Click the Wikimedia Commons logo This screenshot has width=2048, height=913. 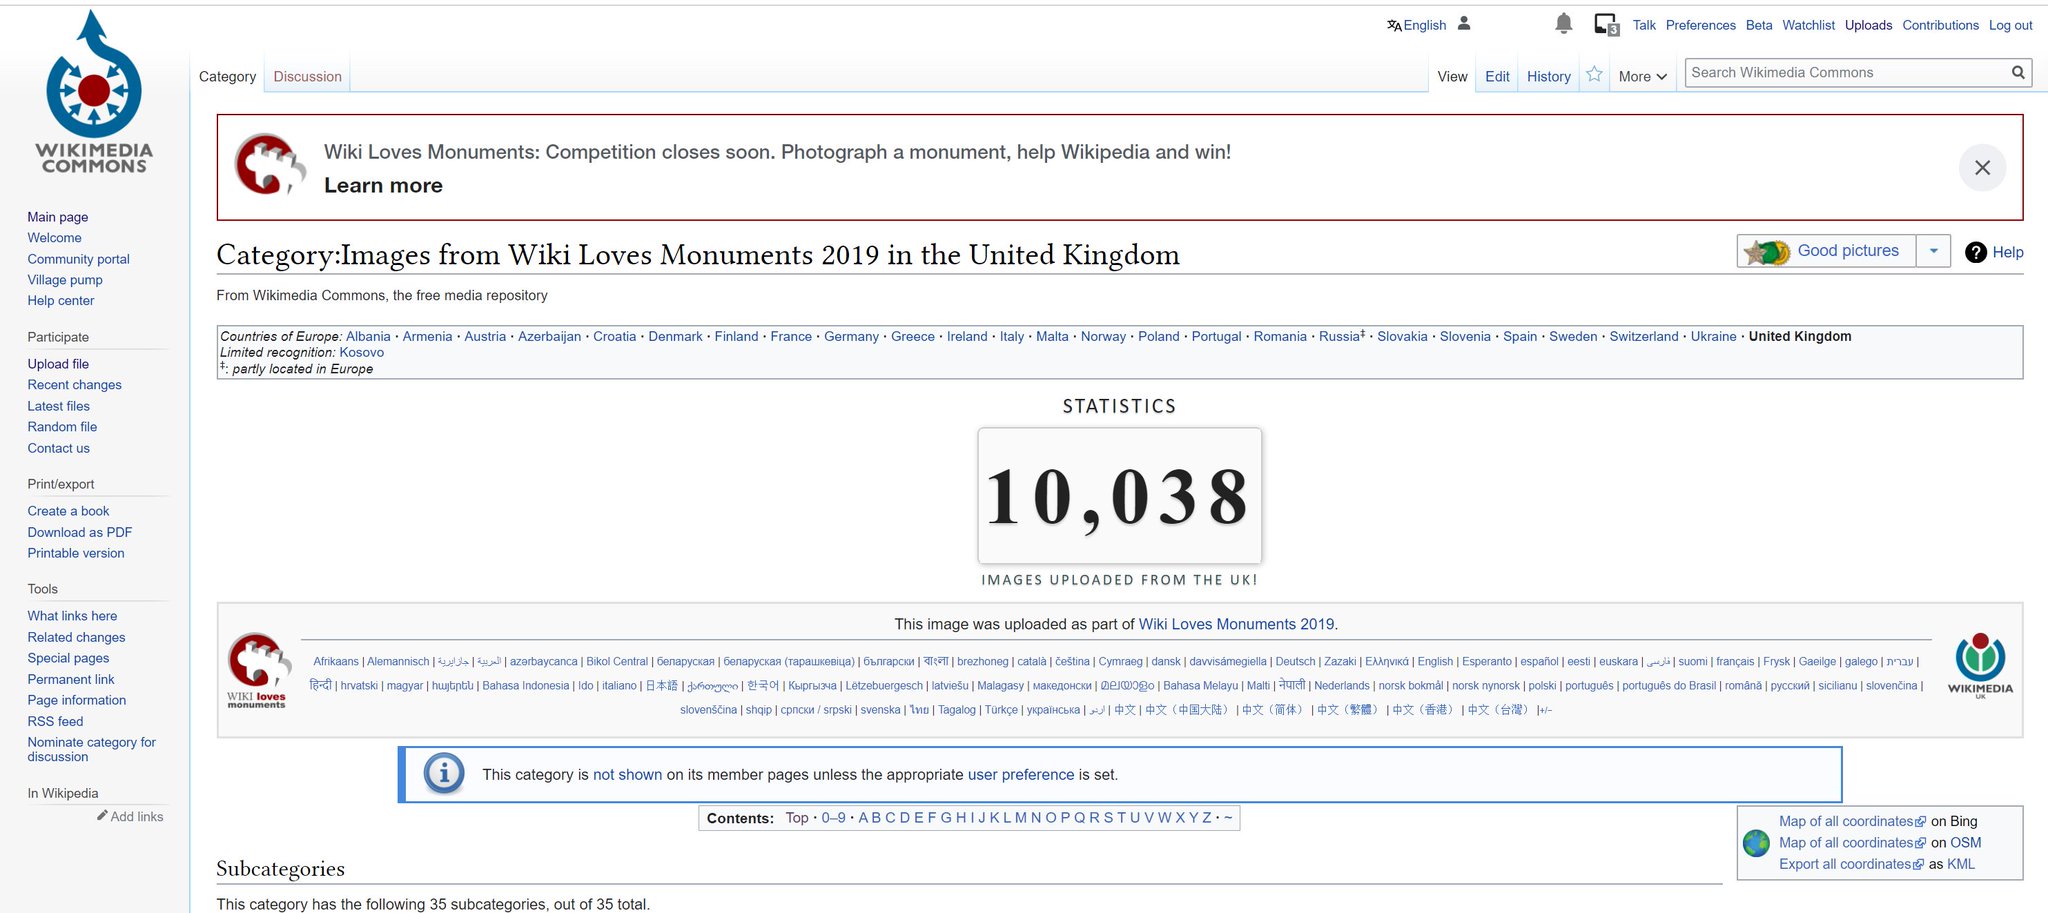pyautogui.click(x=94, y=92)
